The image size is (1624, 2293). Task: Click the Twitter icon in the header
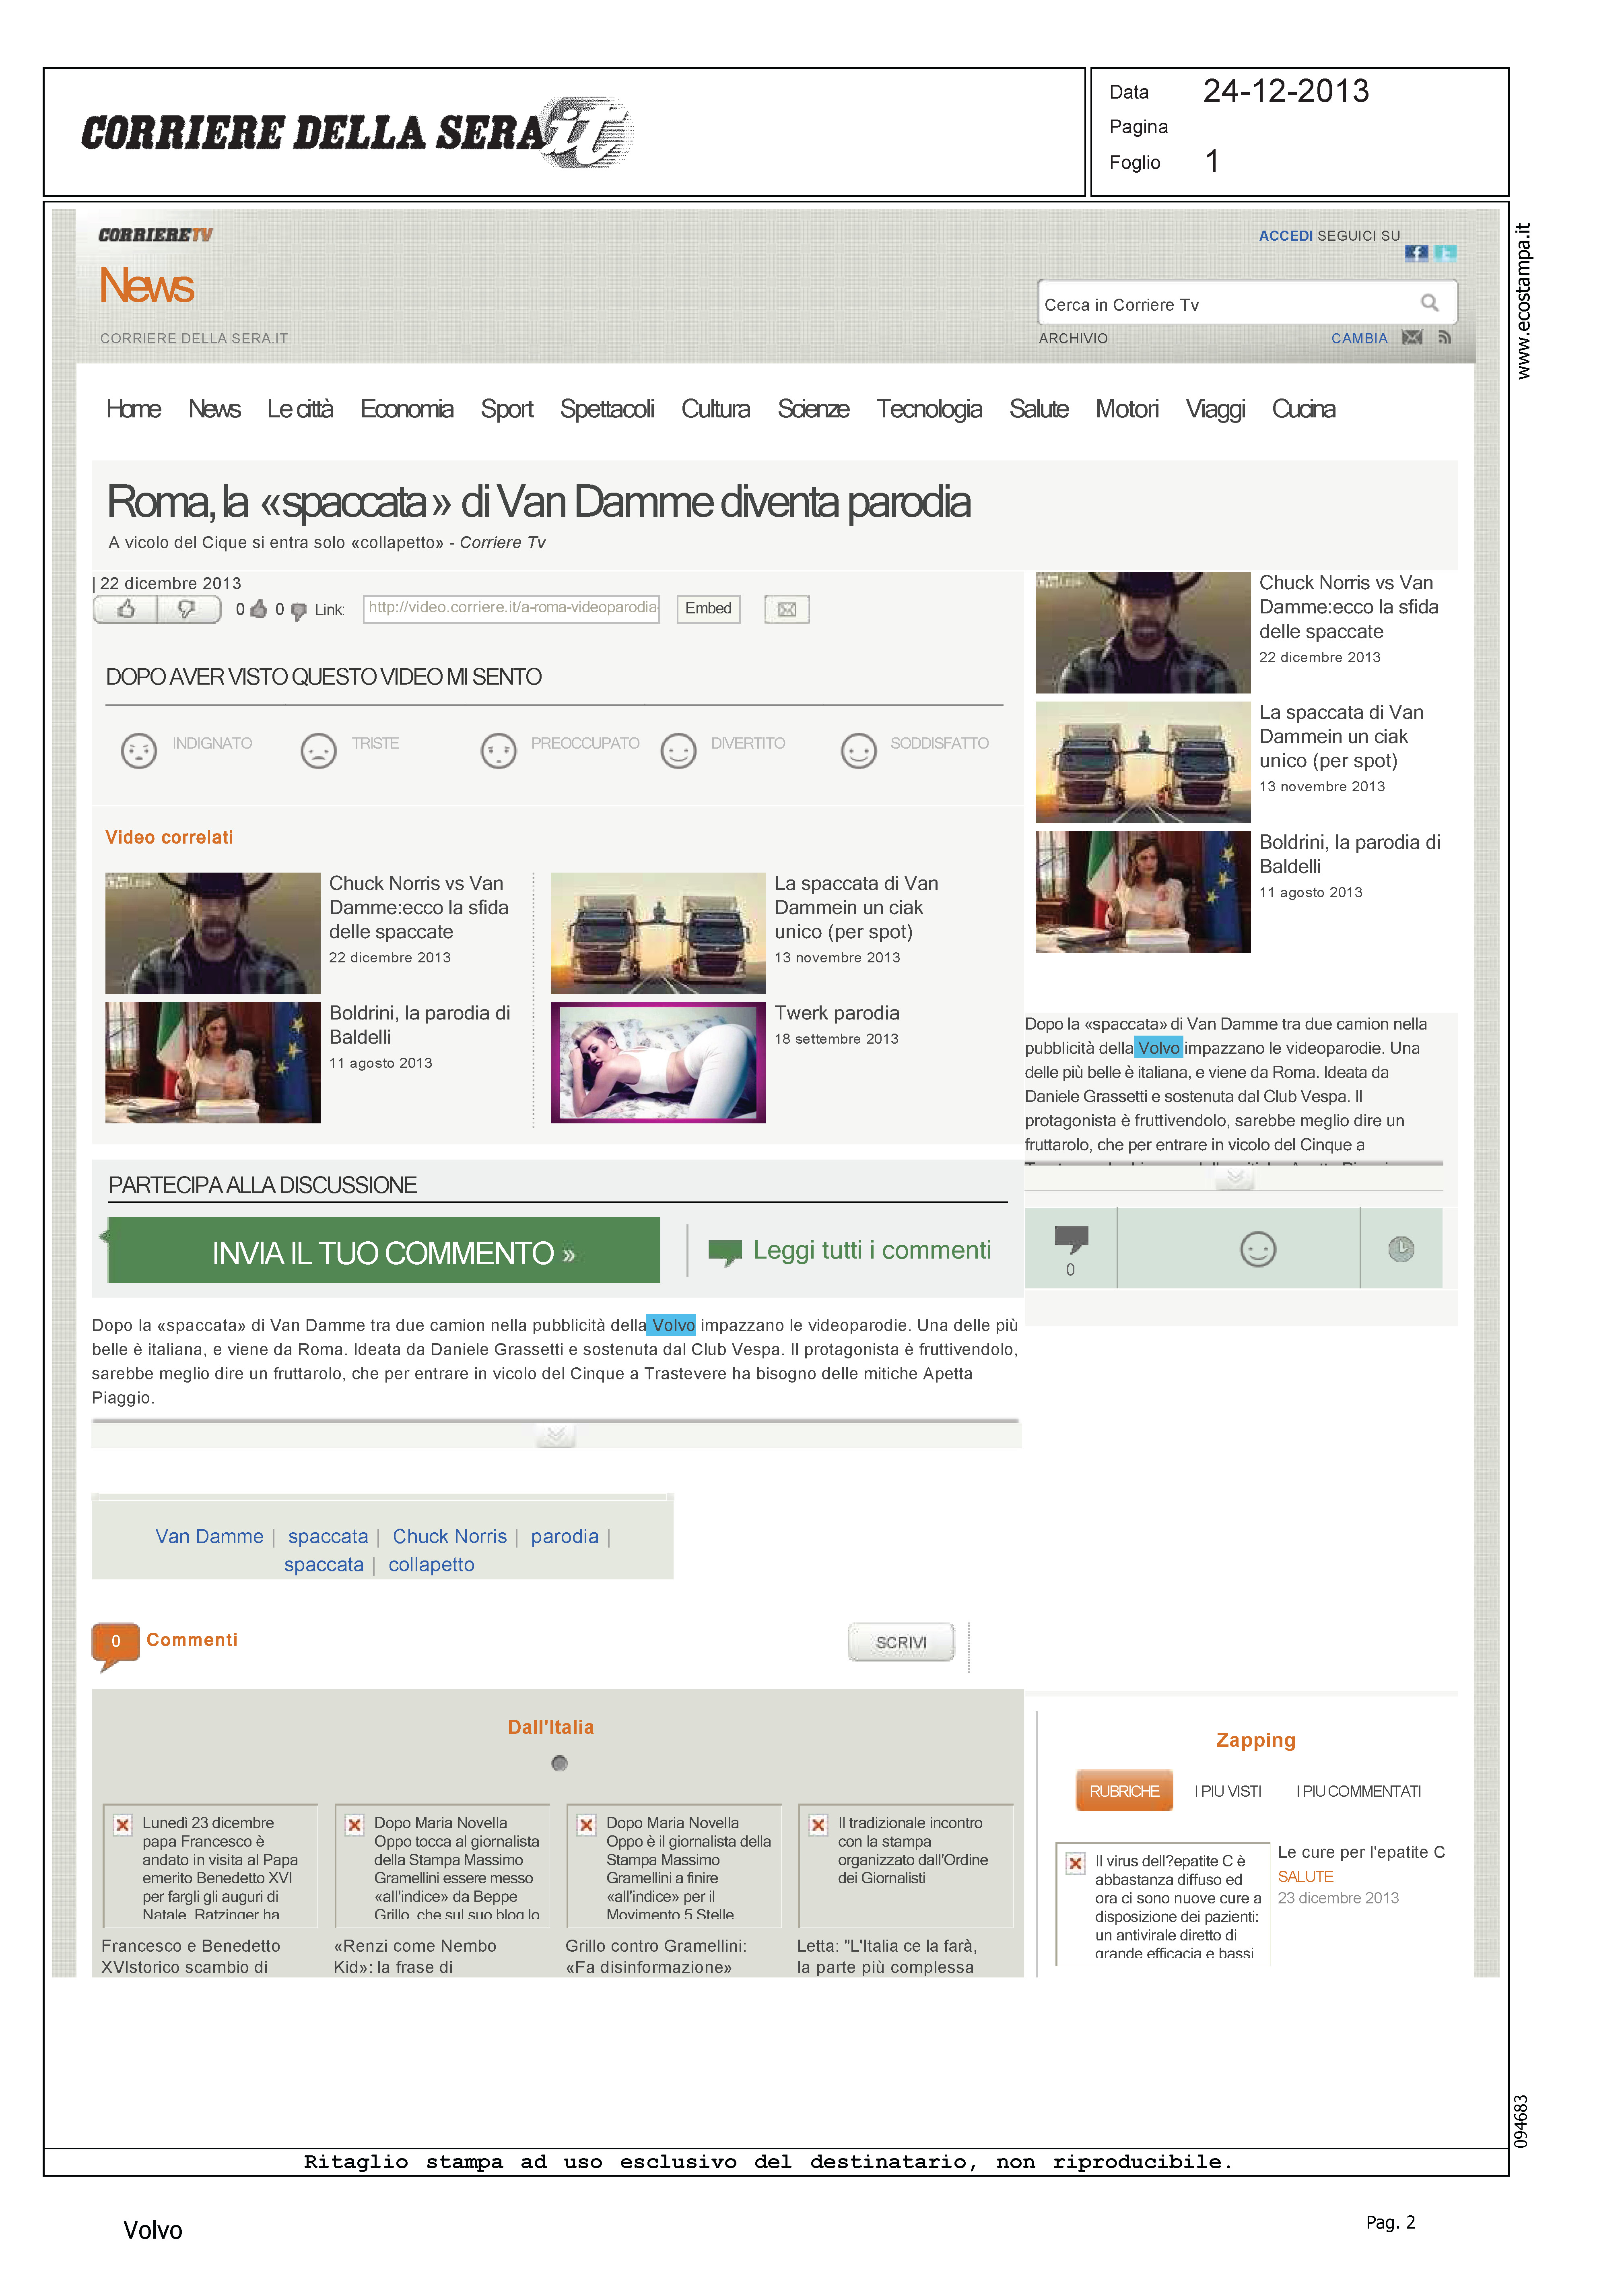pos(1445,253)
